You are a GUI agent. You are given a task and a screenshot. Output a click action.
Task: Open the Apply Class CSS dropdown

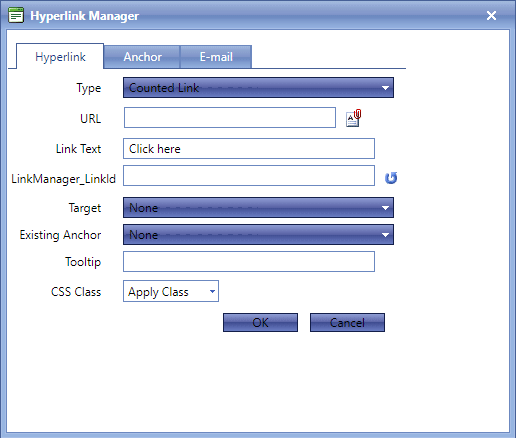[x=171, y=291]
